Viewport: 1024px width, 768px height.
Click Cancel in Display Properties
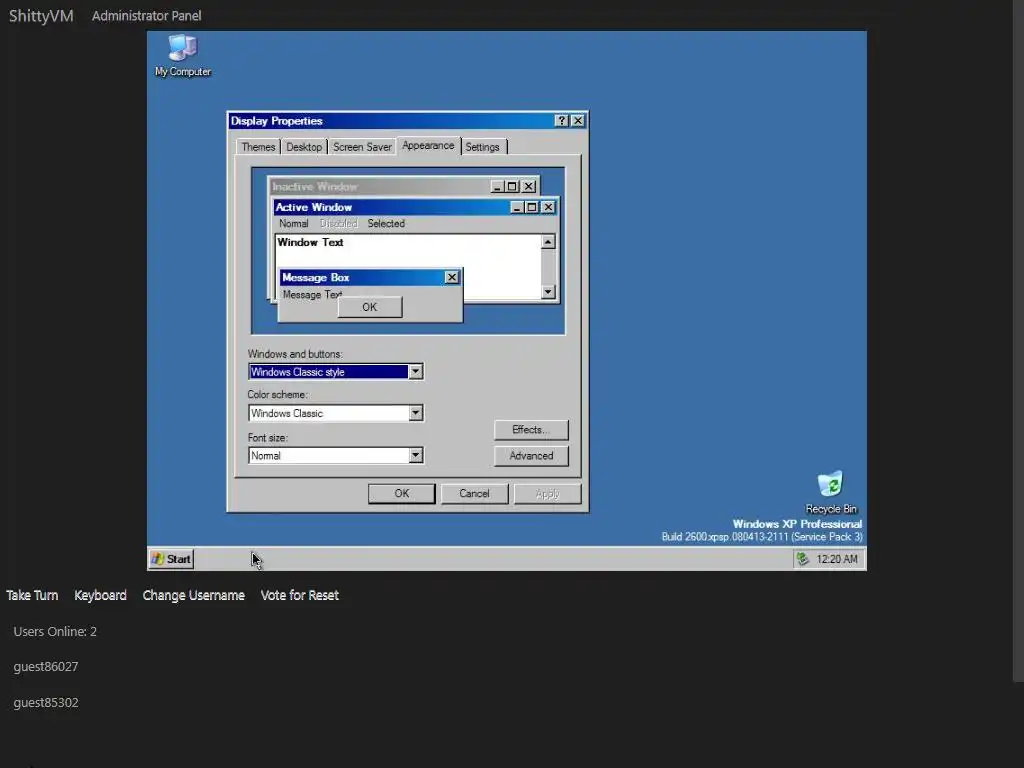(474, 494)
